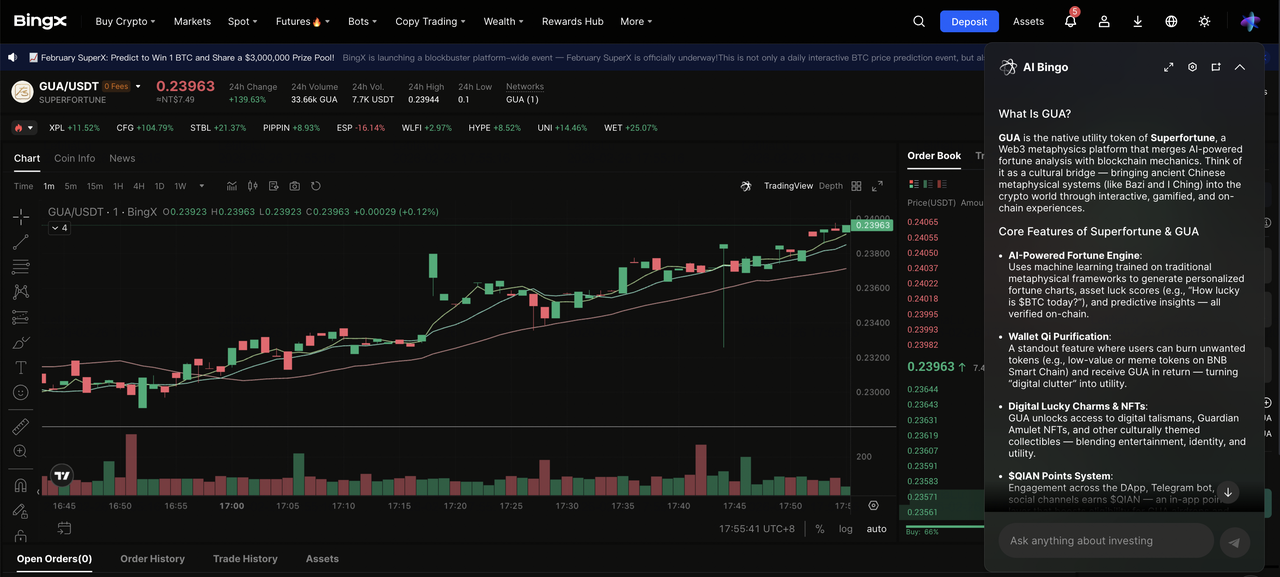Screen dimensions: 1280x577
Task: Click the Deposit button
Action: pyautogui.click(x=968, y=21)
